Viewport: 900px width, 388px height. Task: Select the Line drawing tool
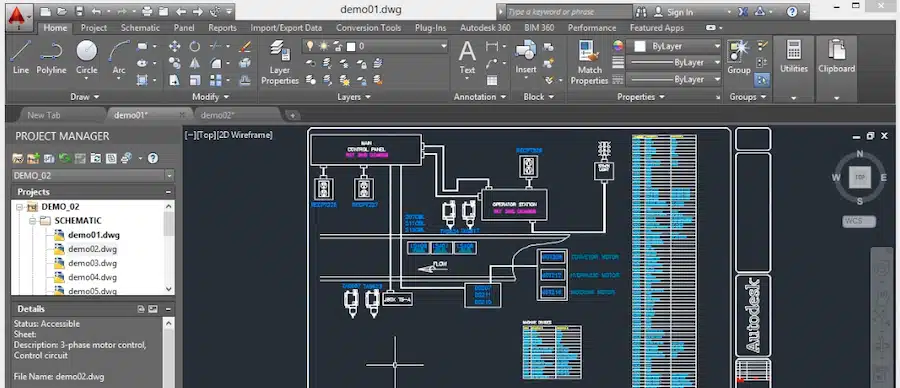21,57
